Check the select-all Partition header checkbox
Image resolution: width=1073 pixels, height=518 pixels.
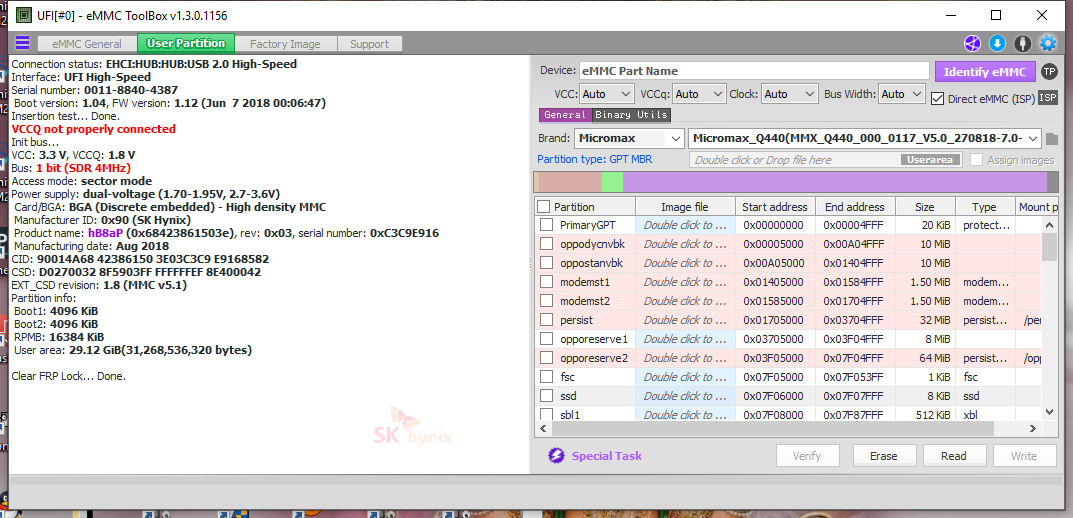click(x=543, y=207)
